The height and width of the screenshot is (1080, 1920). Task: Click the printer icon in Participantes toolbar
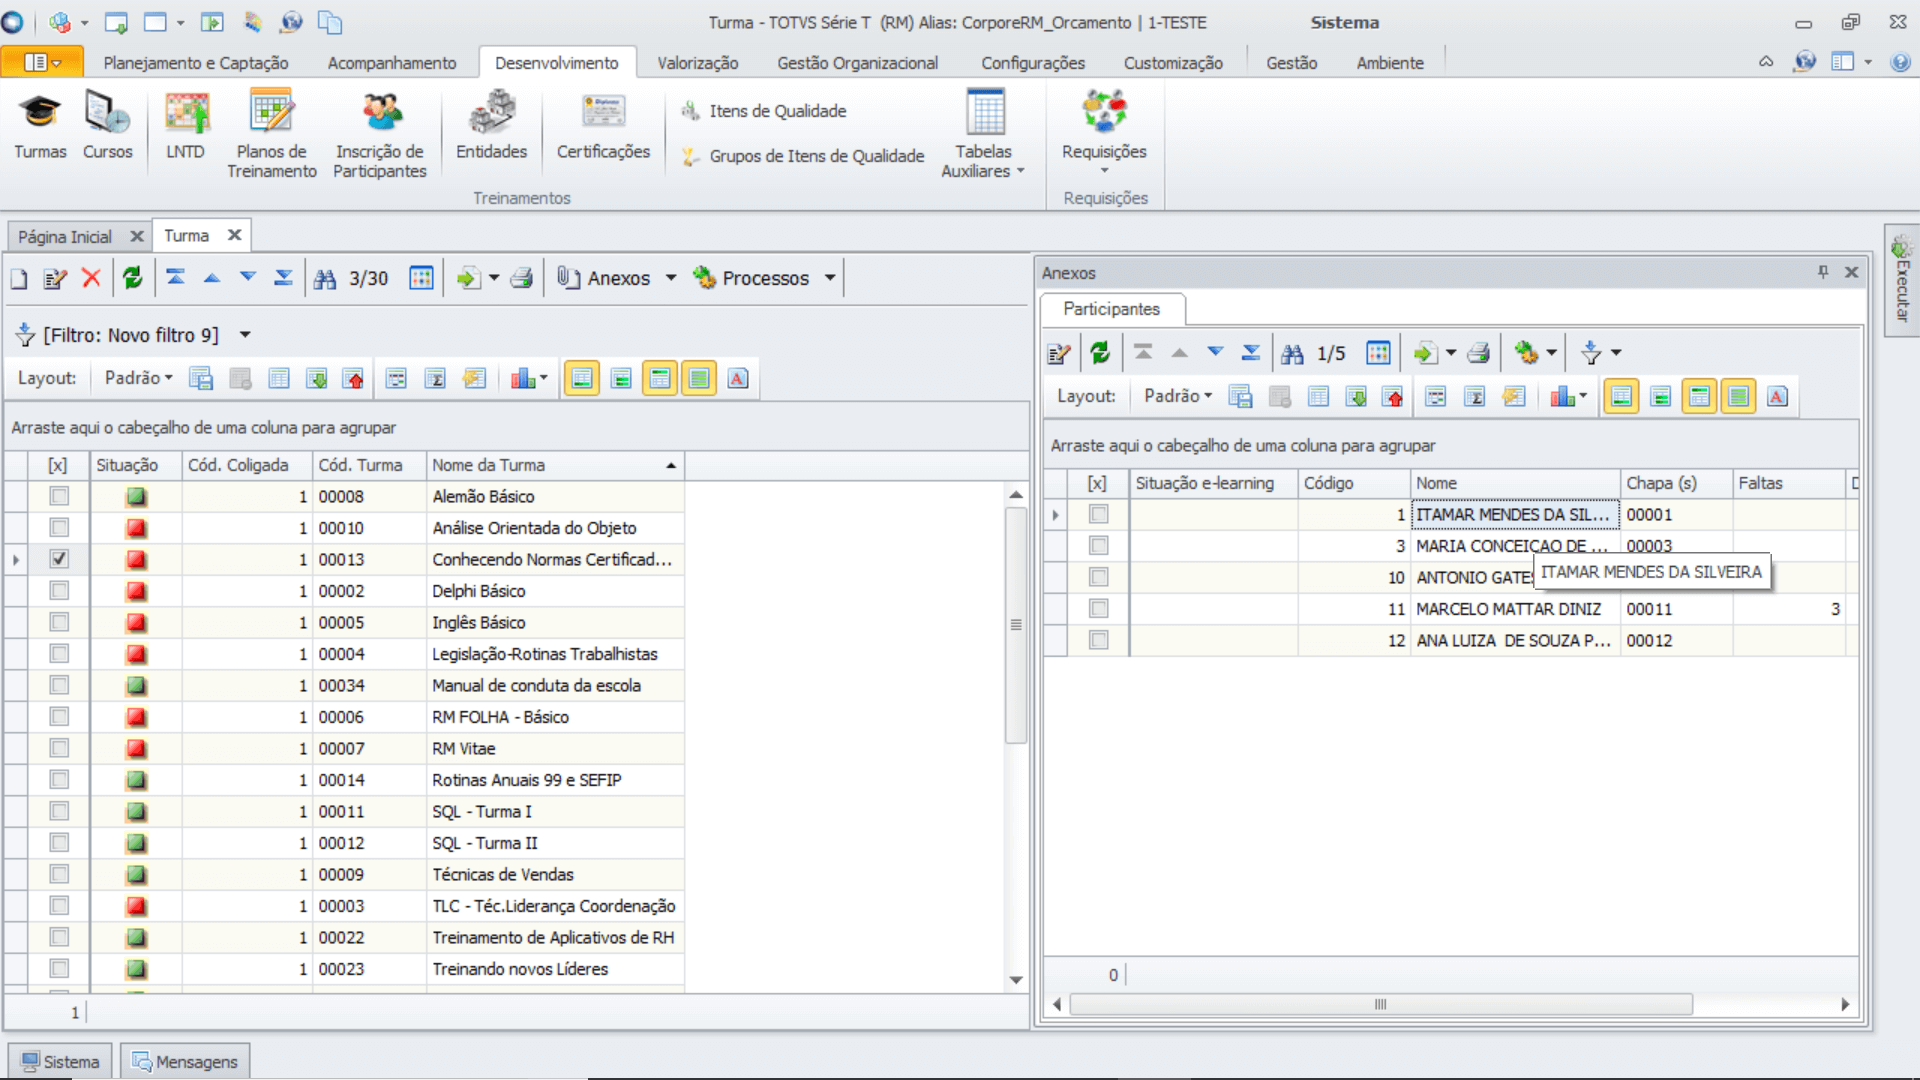point(1479,353)
